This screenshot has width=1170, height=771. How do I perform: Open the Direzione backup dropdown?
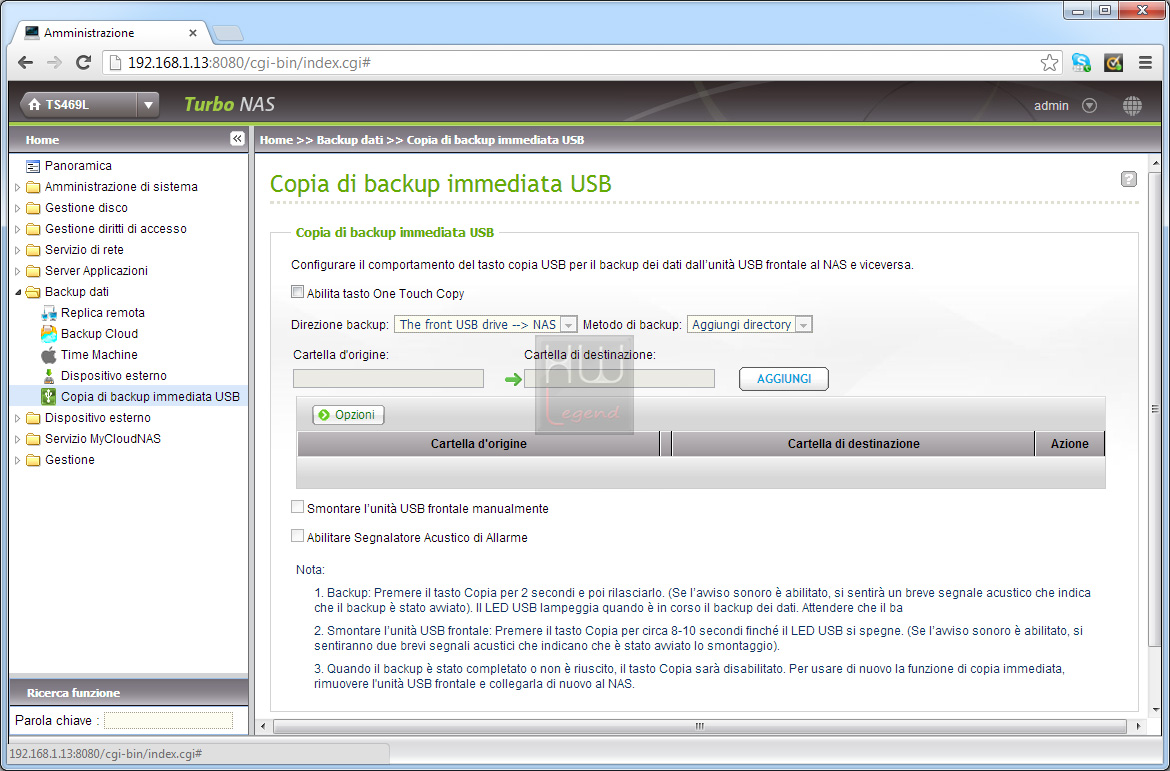[486, 325]
